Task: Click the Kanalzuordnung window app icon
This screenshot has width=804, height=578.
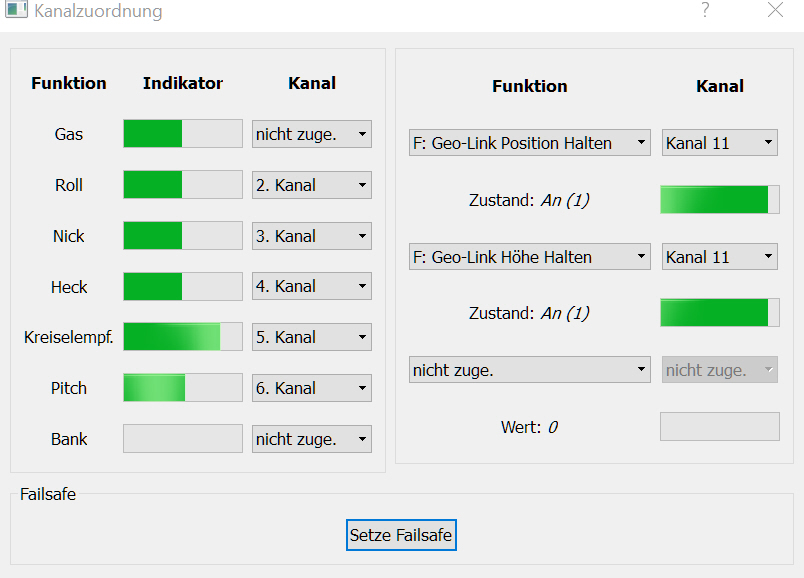Action: tap(16, 11)
